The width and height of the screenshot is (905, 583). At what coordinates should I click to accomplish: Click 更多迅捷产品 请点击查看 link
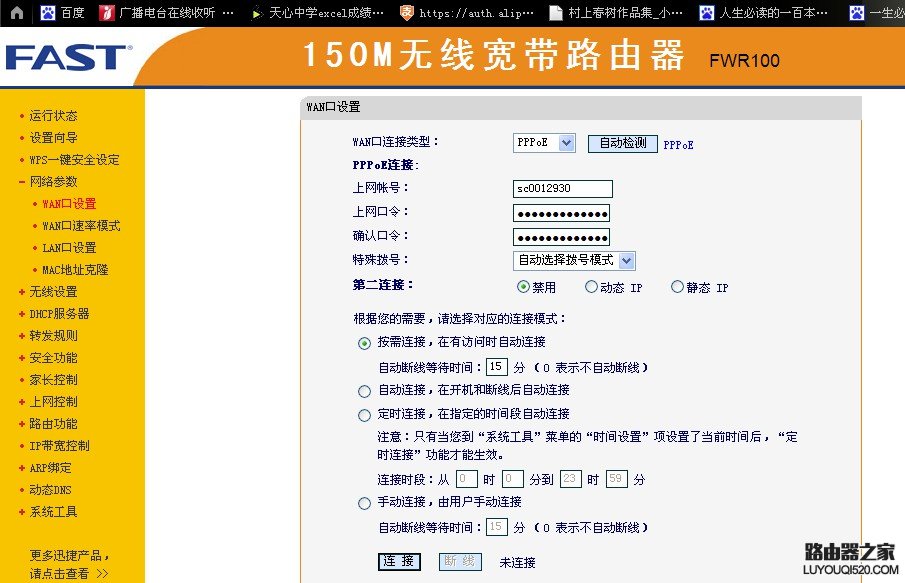tap(69, 564)
